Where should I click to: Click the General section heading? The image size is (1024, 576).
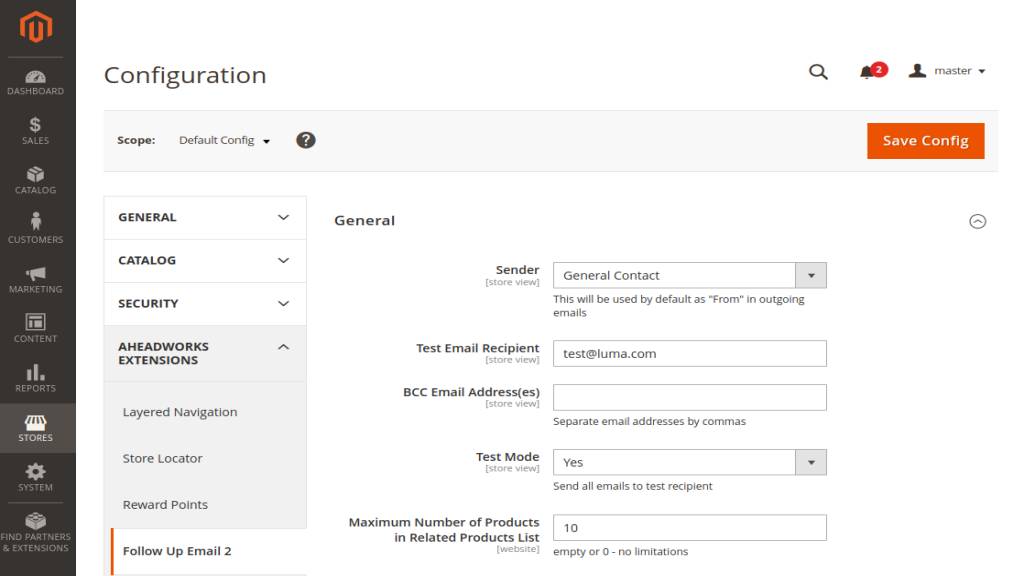coord(364,221)
